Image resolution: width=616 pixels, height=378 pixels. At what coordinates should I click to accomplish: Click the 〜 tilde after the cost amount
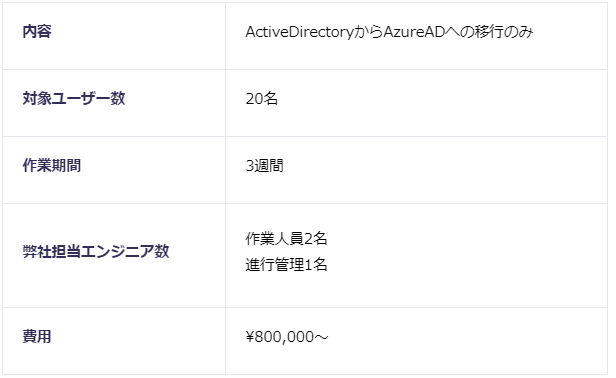[321, 337]
